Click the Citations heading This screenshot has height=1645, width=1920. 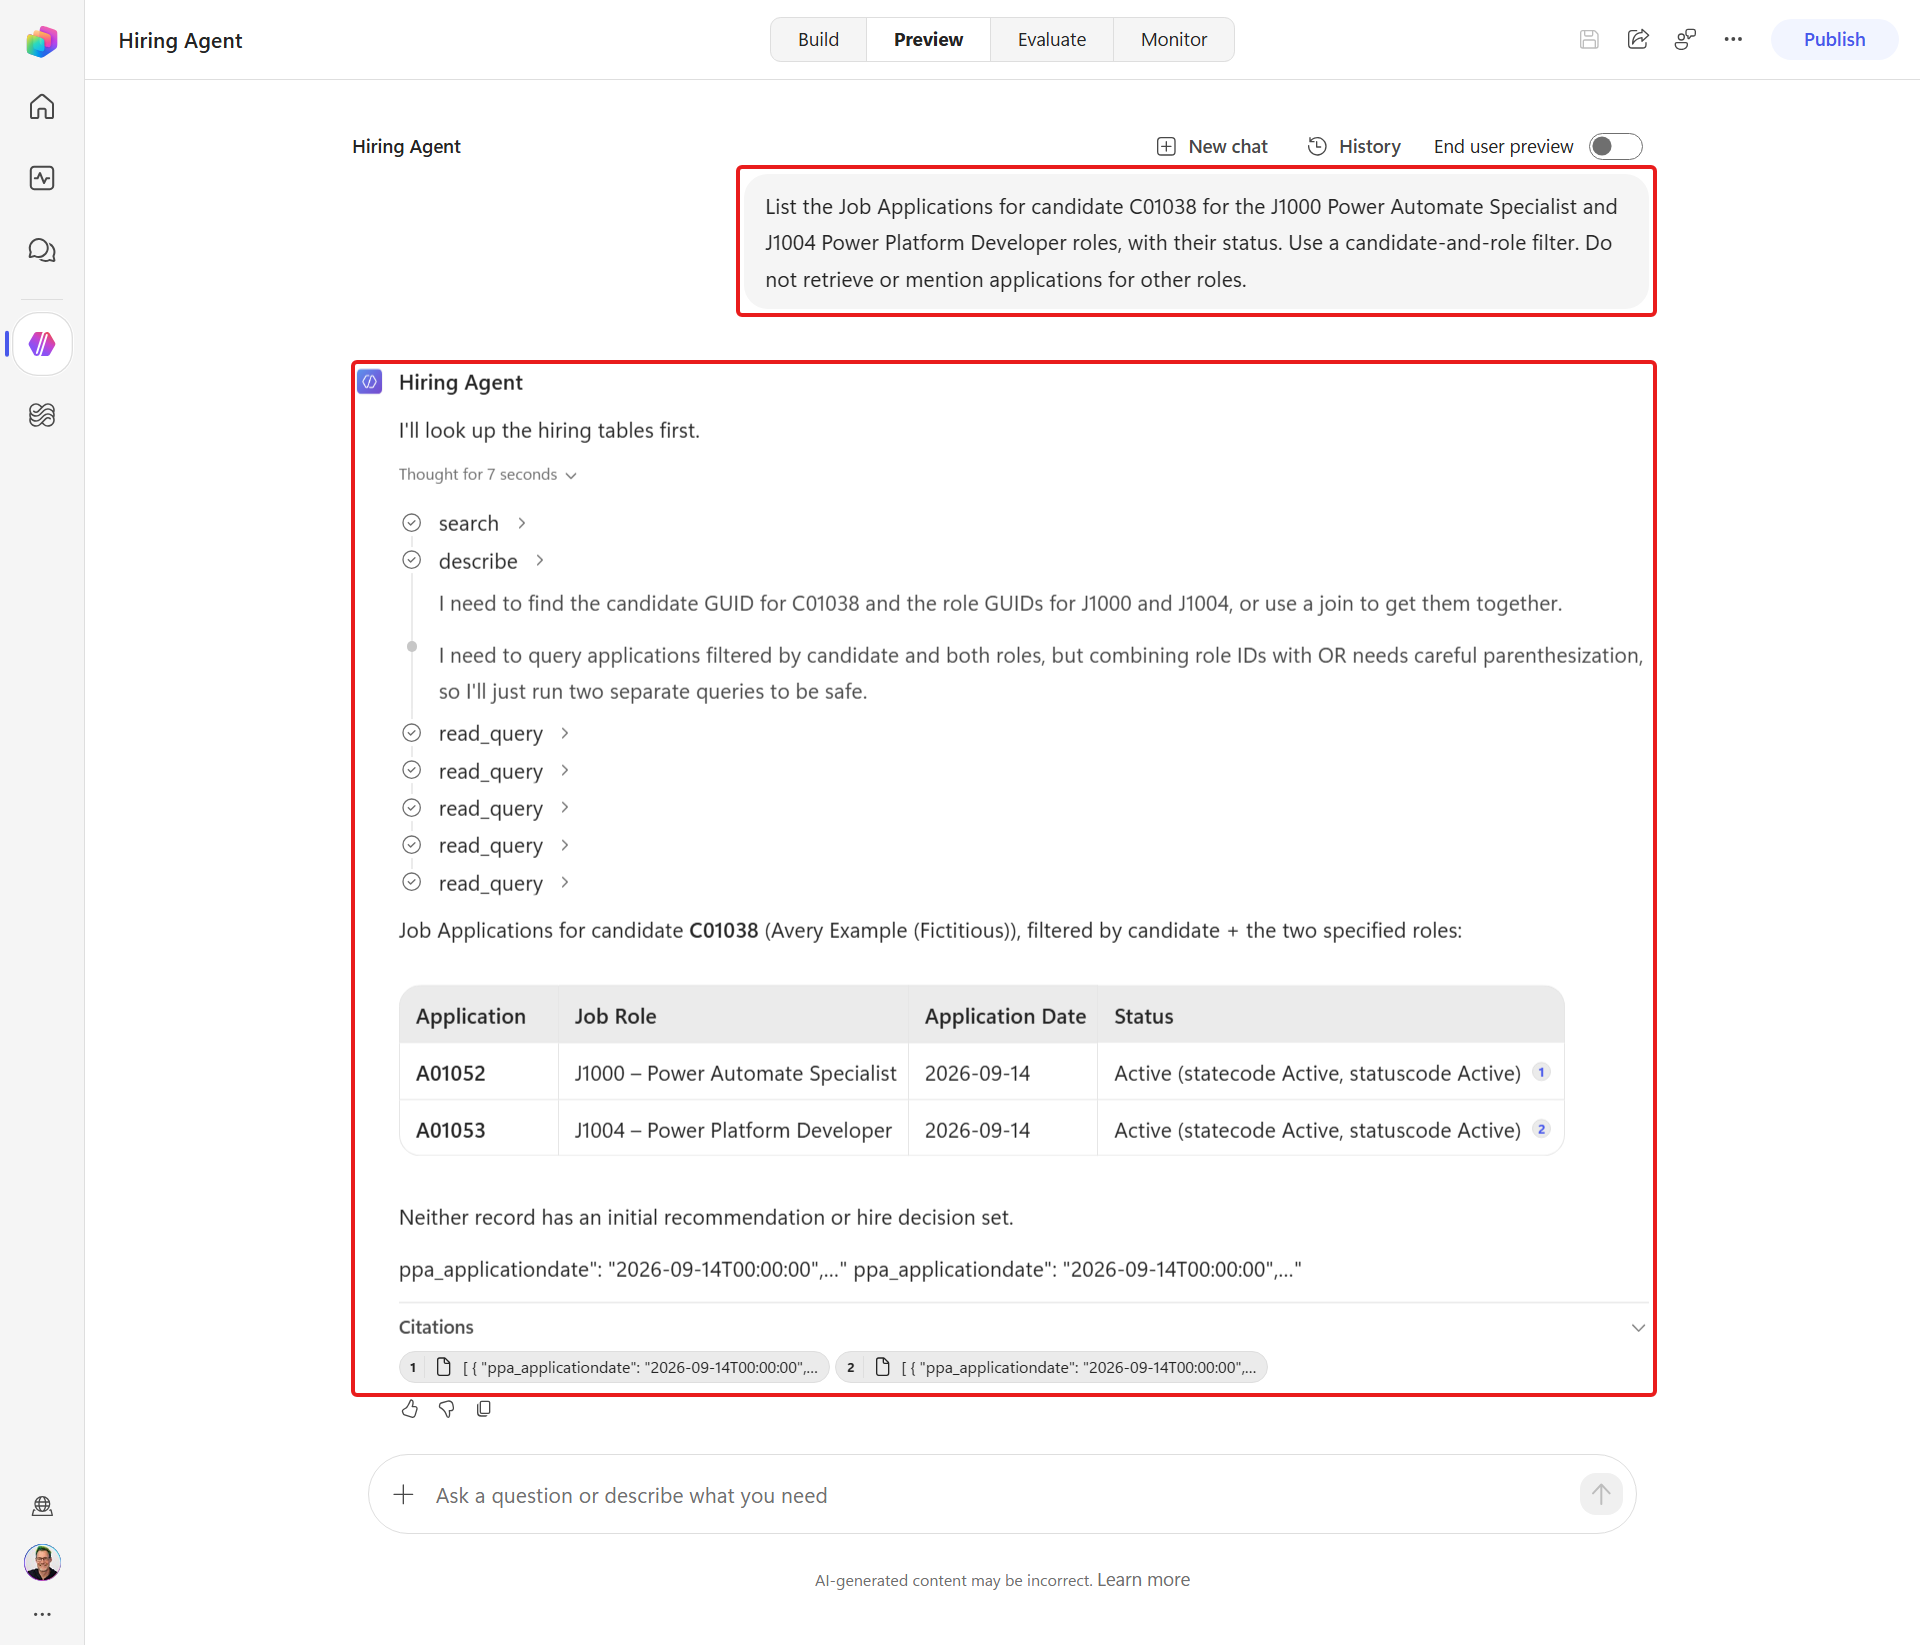pyautogui.click(x=436, y=1327)
